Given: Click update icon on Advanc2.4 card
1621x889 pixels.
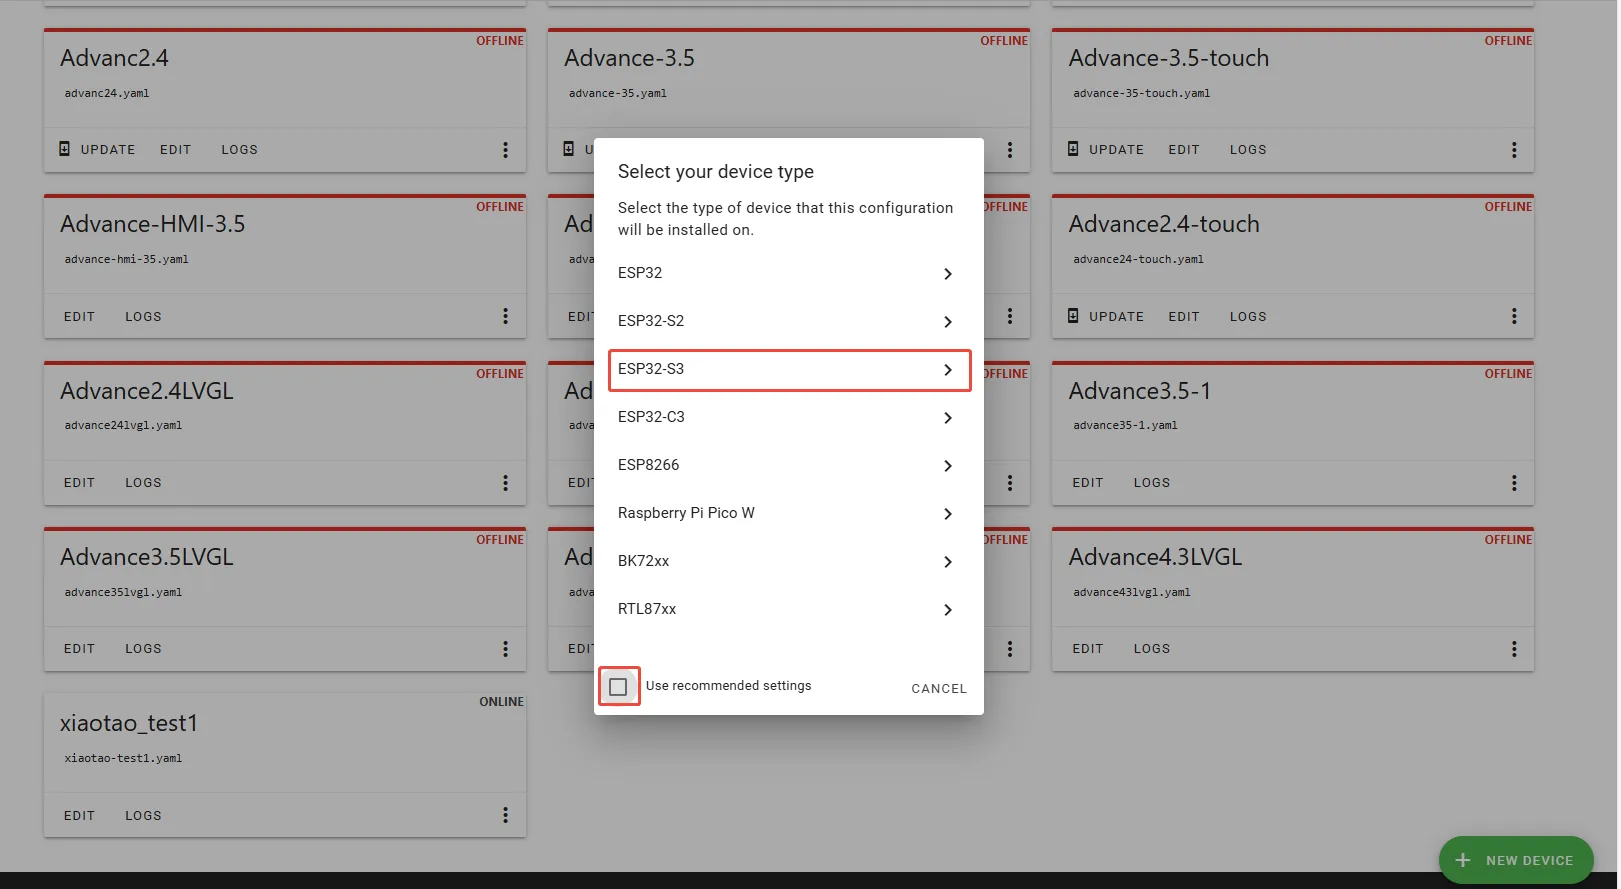Looking at the screenshot, I should [65, 149].
